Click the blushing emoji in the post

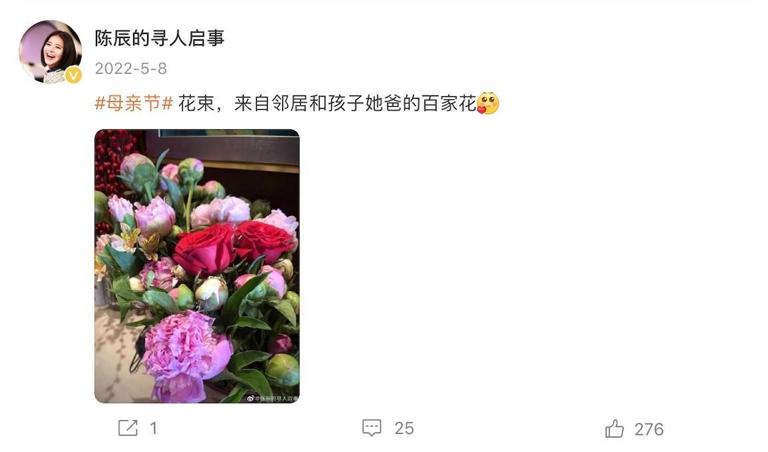[x=488, y=103]
